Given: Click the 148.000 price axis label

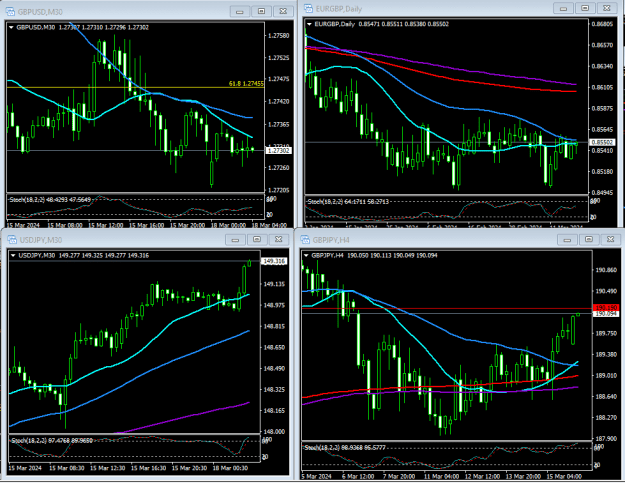Looking at the screenshot, I should [x=274, y=432].
